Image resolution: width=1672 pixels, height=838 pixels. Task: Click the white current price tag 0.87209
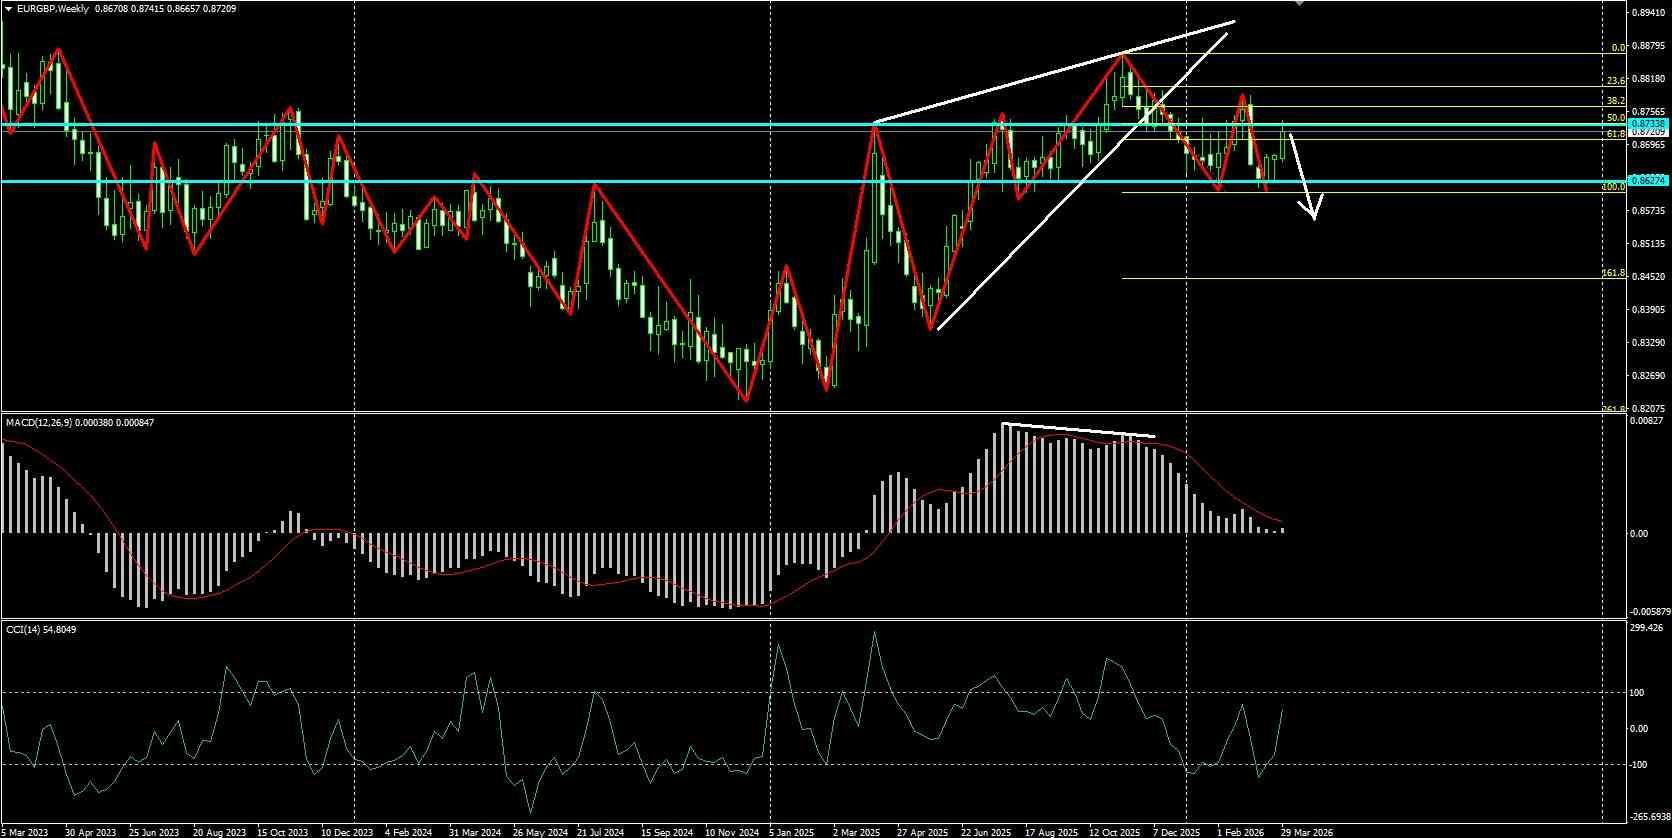[x=1648, y=131]
